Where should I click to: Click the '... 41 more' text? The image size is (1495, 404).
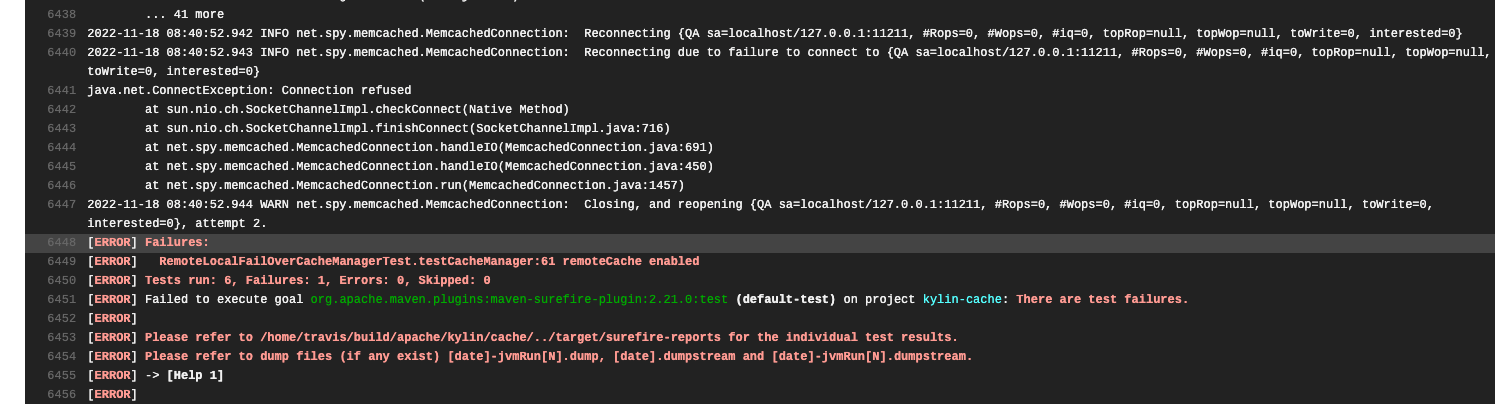click(185, 15)
